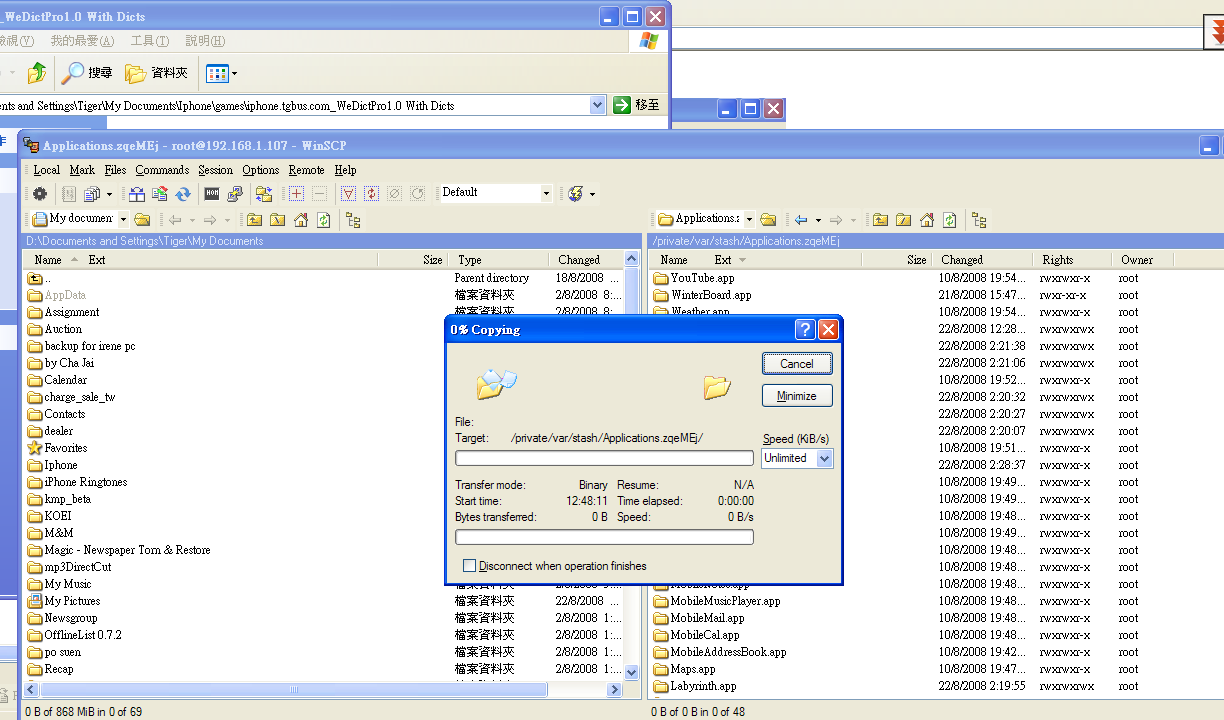Enable Disconnect when operation finishes
This screenshot has height=720, width=1224.
pyautogui.click(x=470, y=566)
